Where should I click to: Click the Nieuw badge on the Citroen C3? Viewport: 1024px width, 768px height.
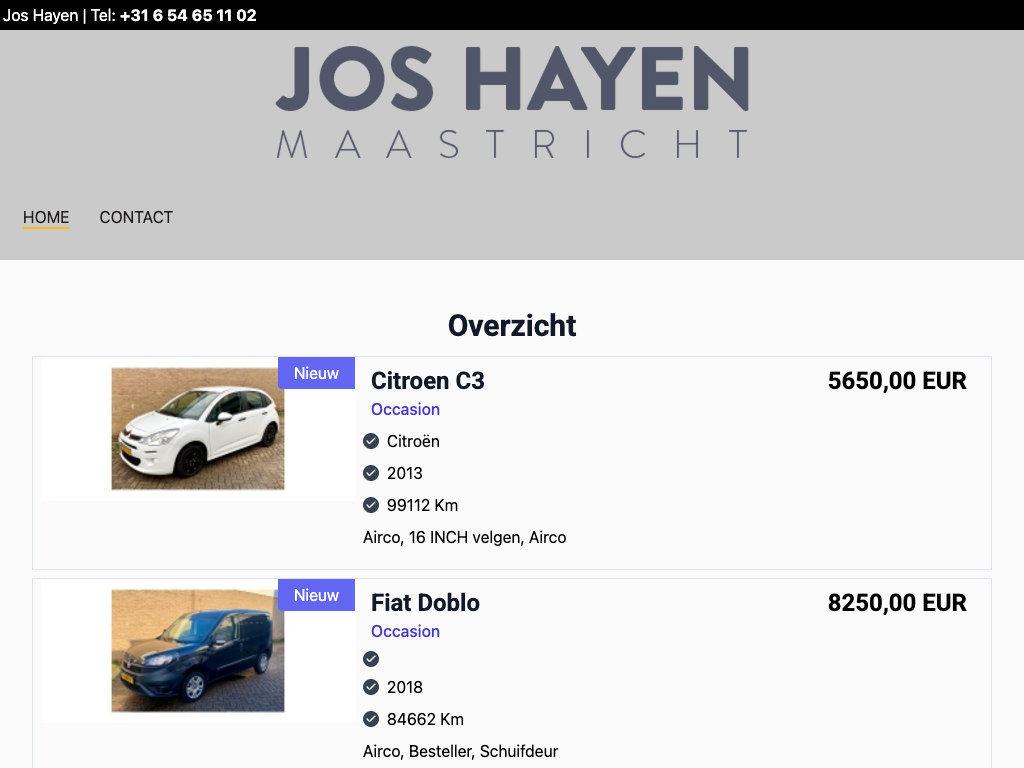317,373
